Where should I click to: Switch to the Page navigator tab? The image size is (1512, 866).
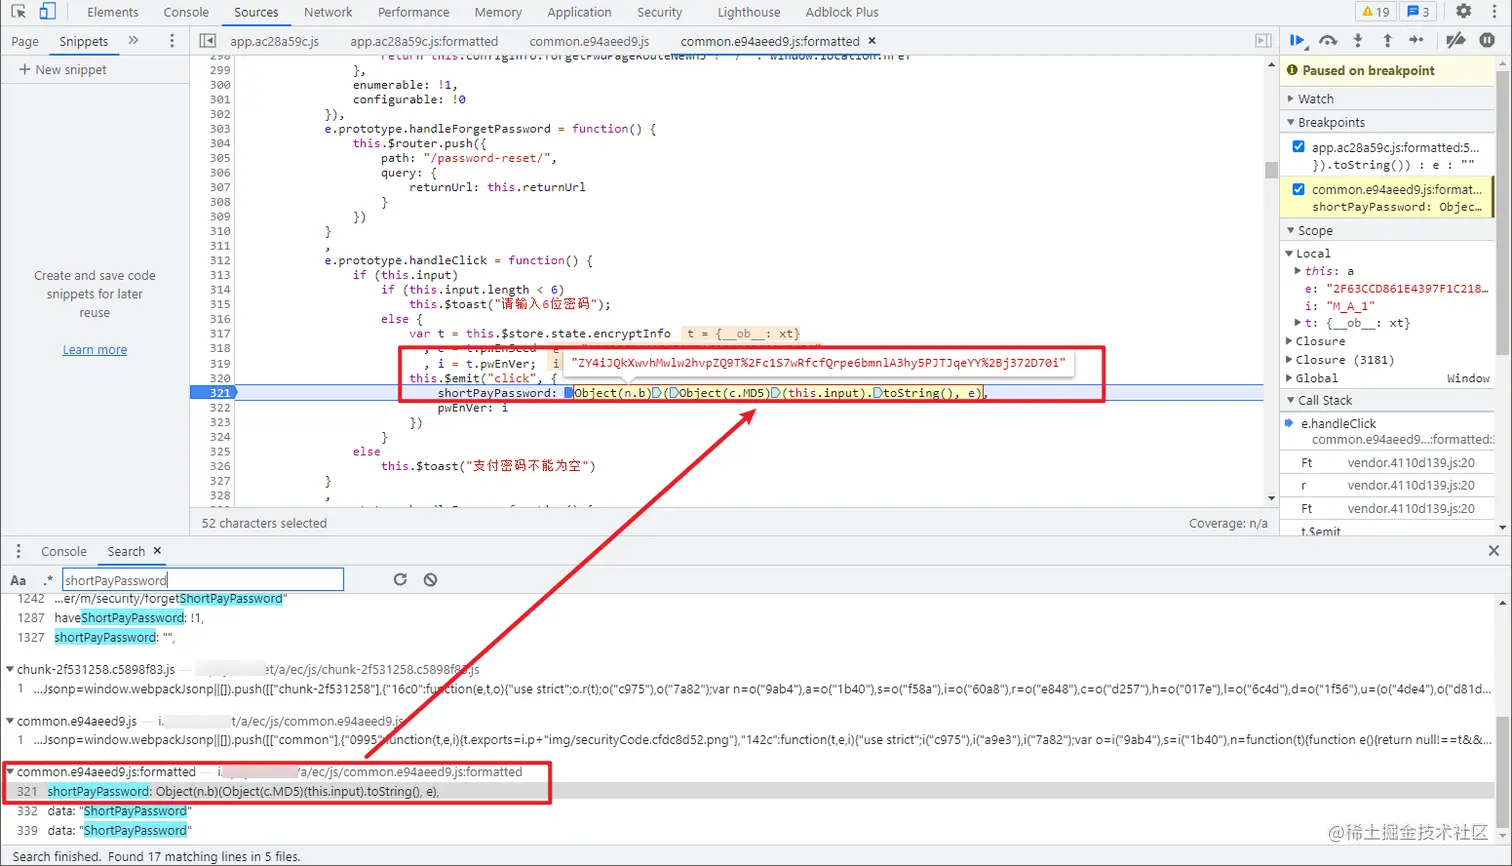point(25,41)
